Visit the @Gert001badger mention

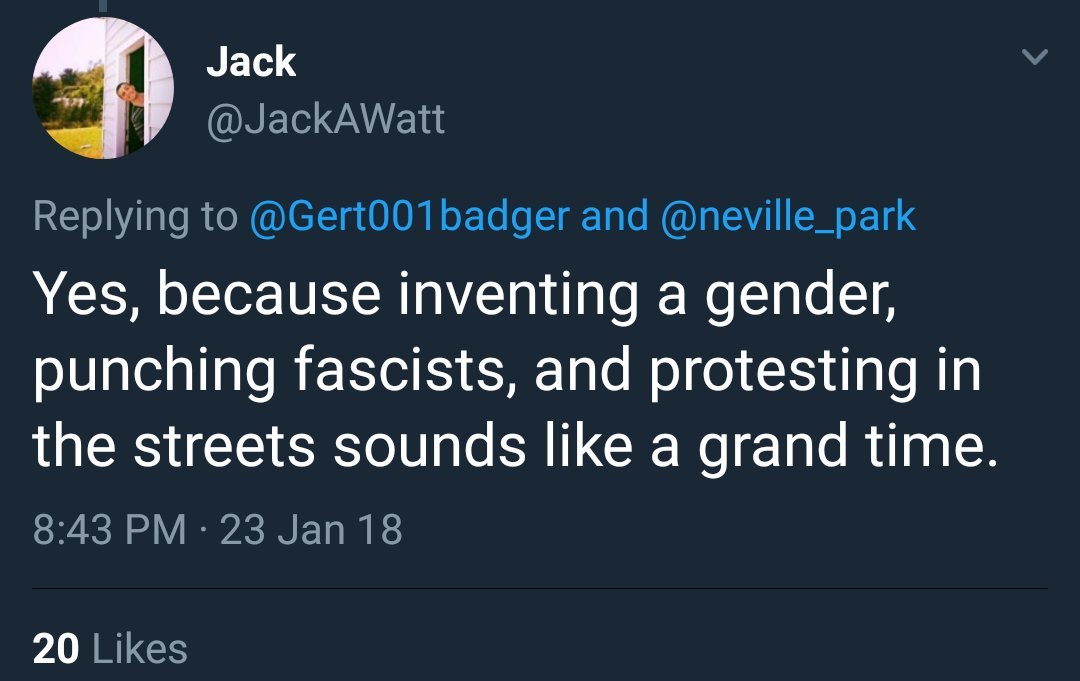pos(409,216)
